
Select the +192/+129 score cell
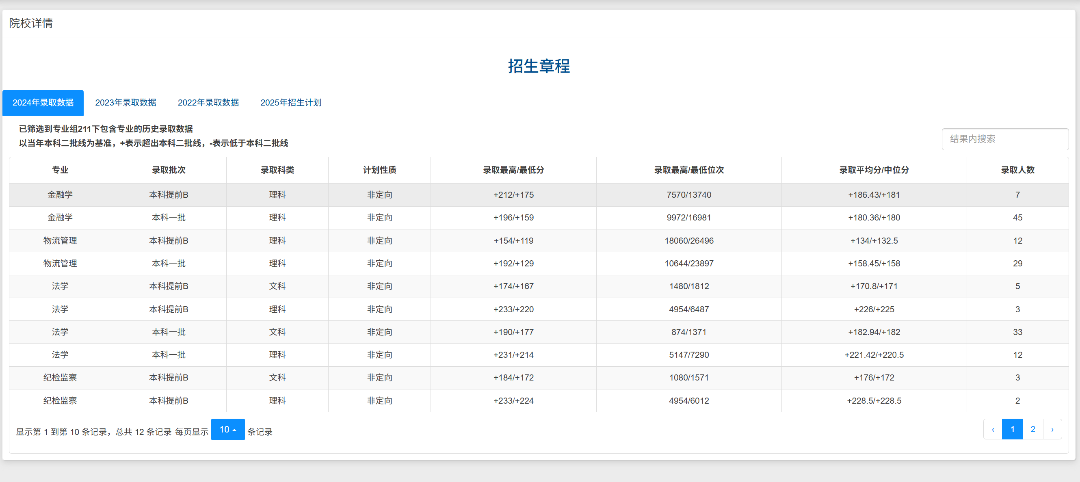tap(514, 264)
